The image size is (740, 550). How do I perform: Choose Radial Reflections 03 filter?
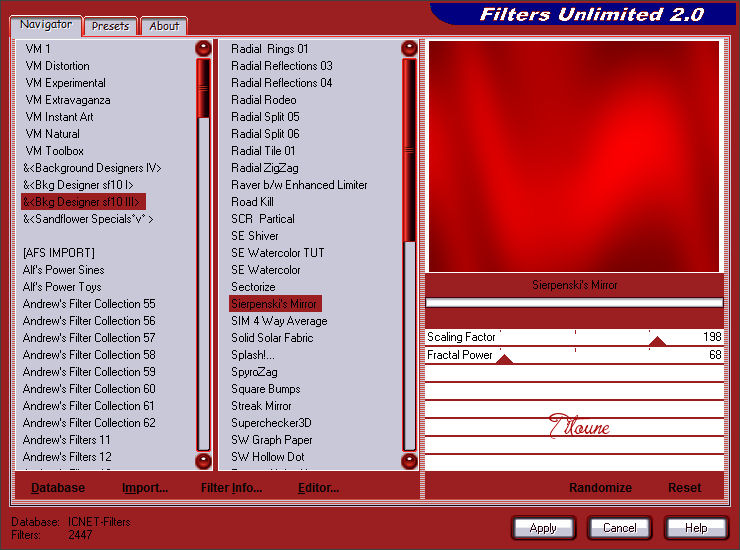(282, 66)
